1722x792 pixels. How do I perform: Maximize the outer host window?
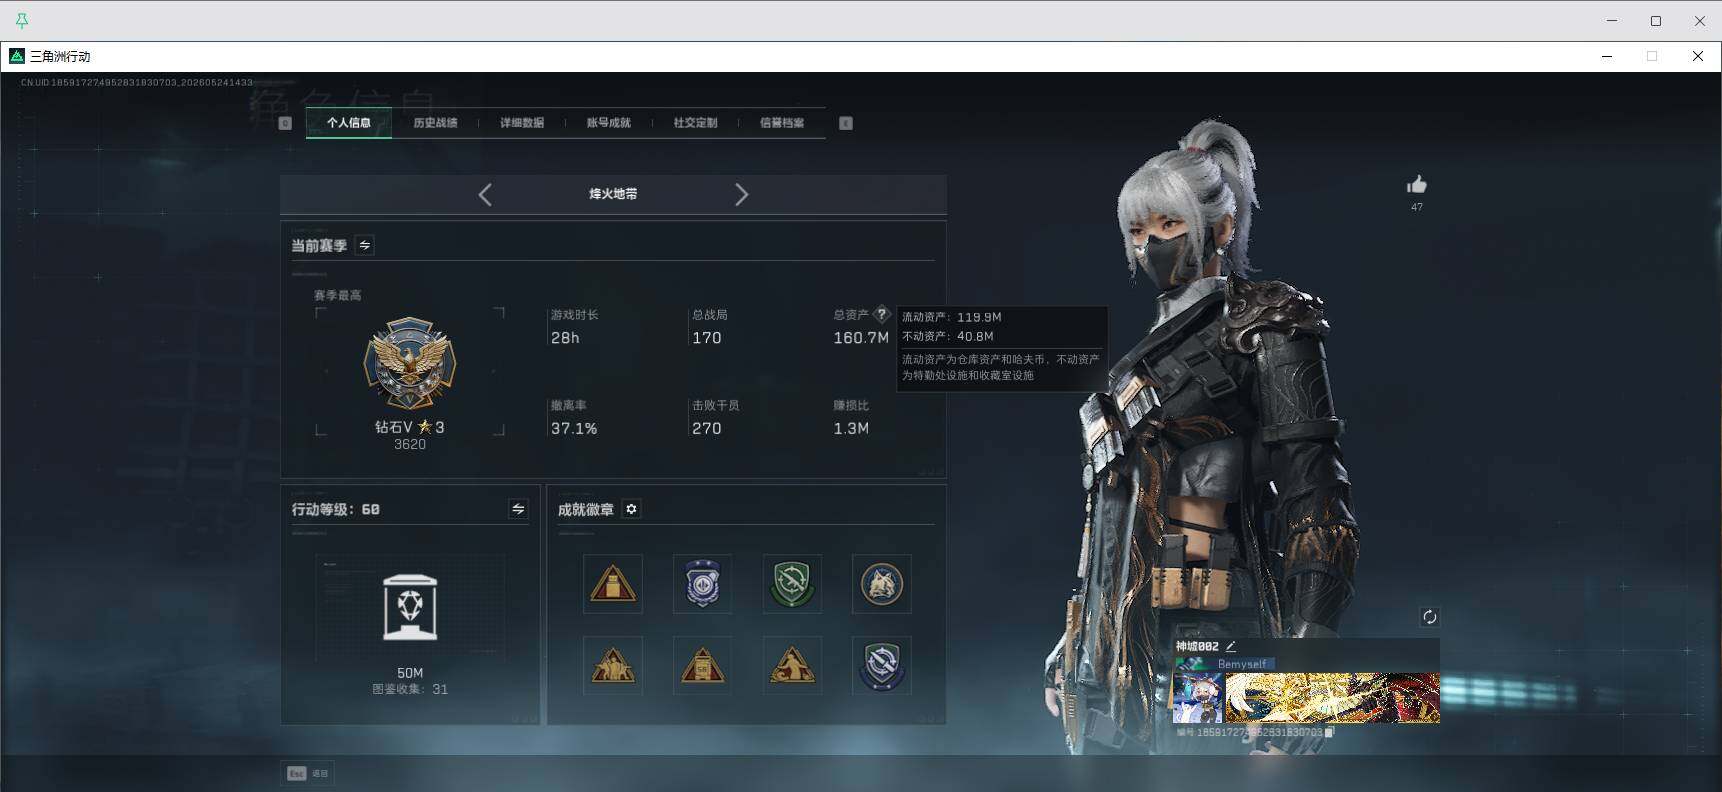point(1656,20)
